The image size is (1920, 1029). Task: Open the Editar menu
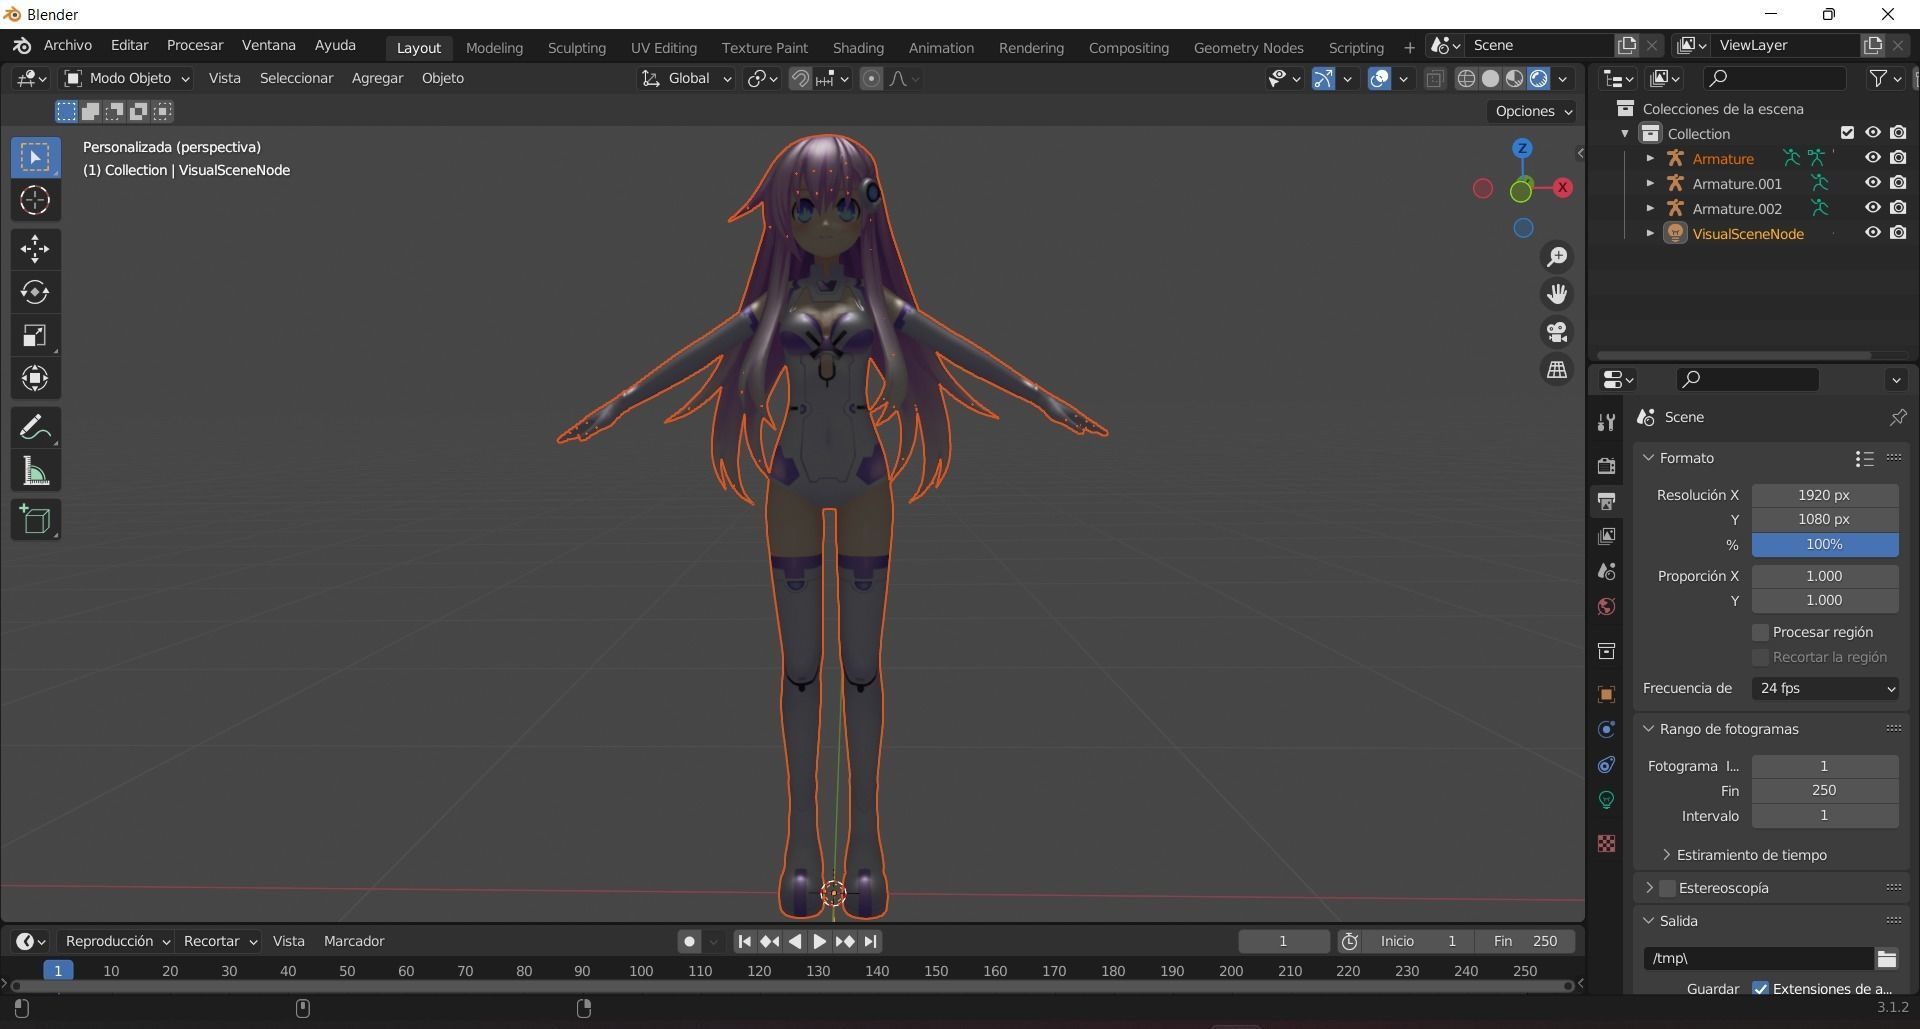click(x=130, y=46)
